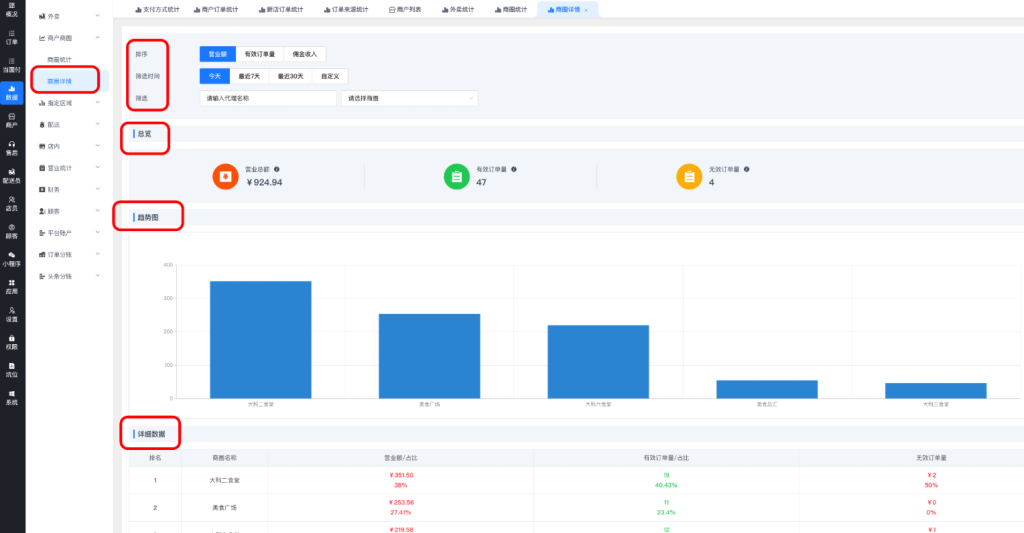1024x533 pixels.
Task: Switch to the 商户列表 tab
Action: pos(404,9)
